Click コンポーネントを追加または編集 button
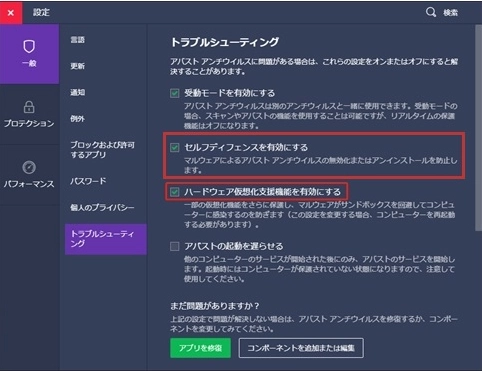Viewport: 482px width, 371px height. pyautogui.click(x=301, y=348)
